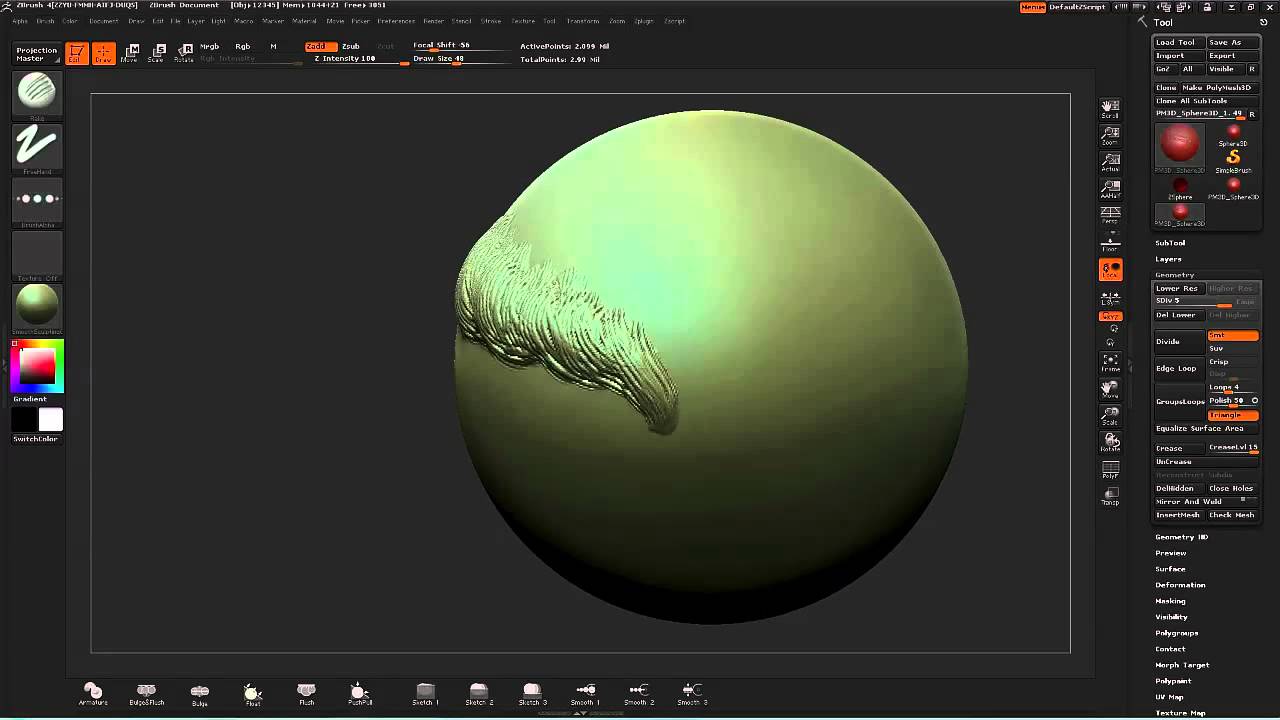The width and height of the screenshot is (1280, 720).
Task: Click the Load Tool button
Action: point(1179,43)
